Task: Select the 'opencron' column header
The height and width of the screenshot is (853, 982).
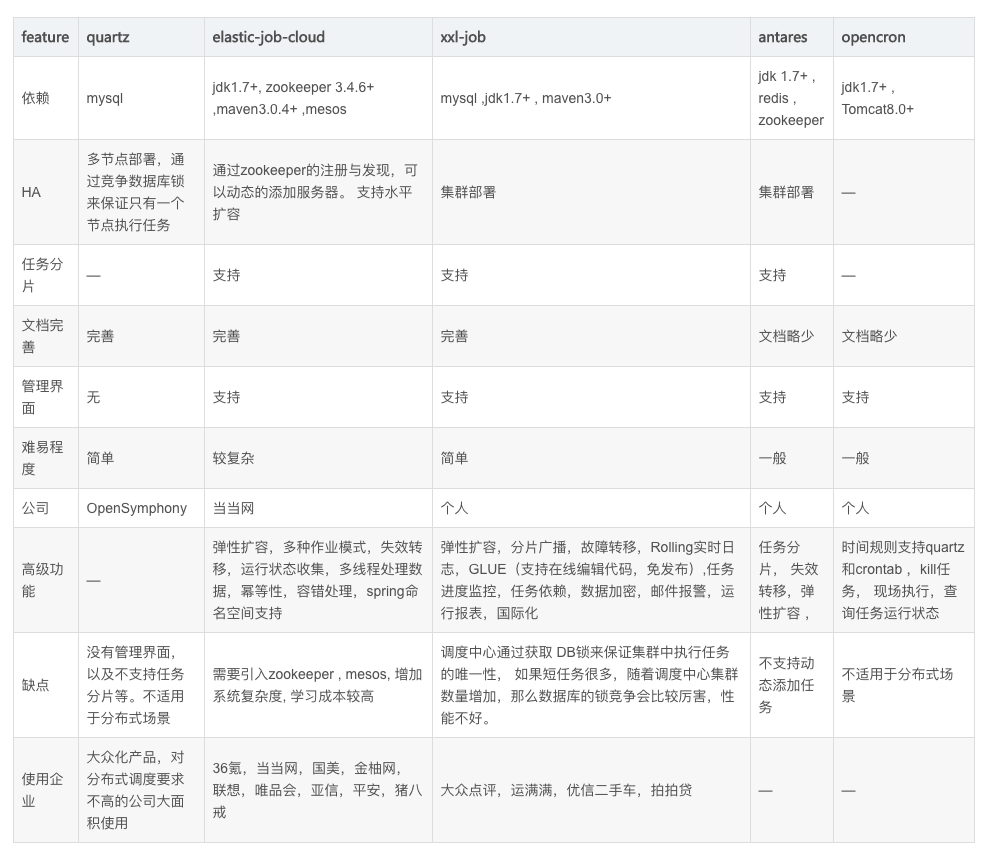Action: pos(904,37)
